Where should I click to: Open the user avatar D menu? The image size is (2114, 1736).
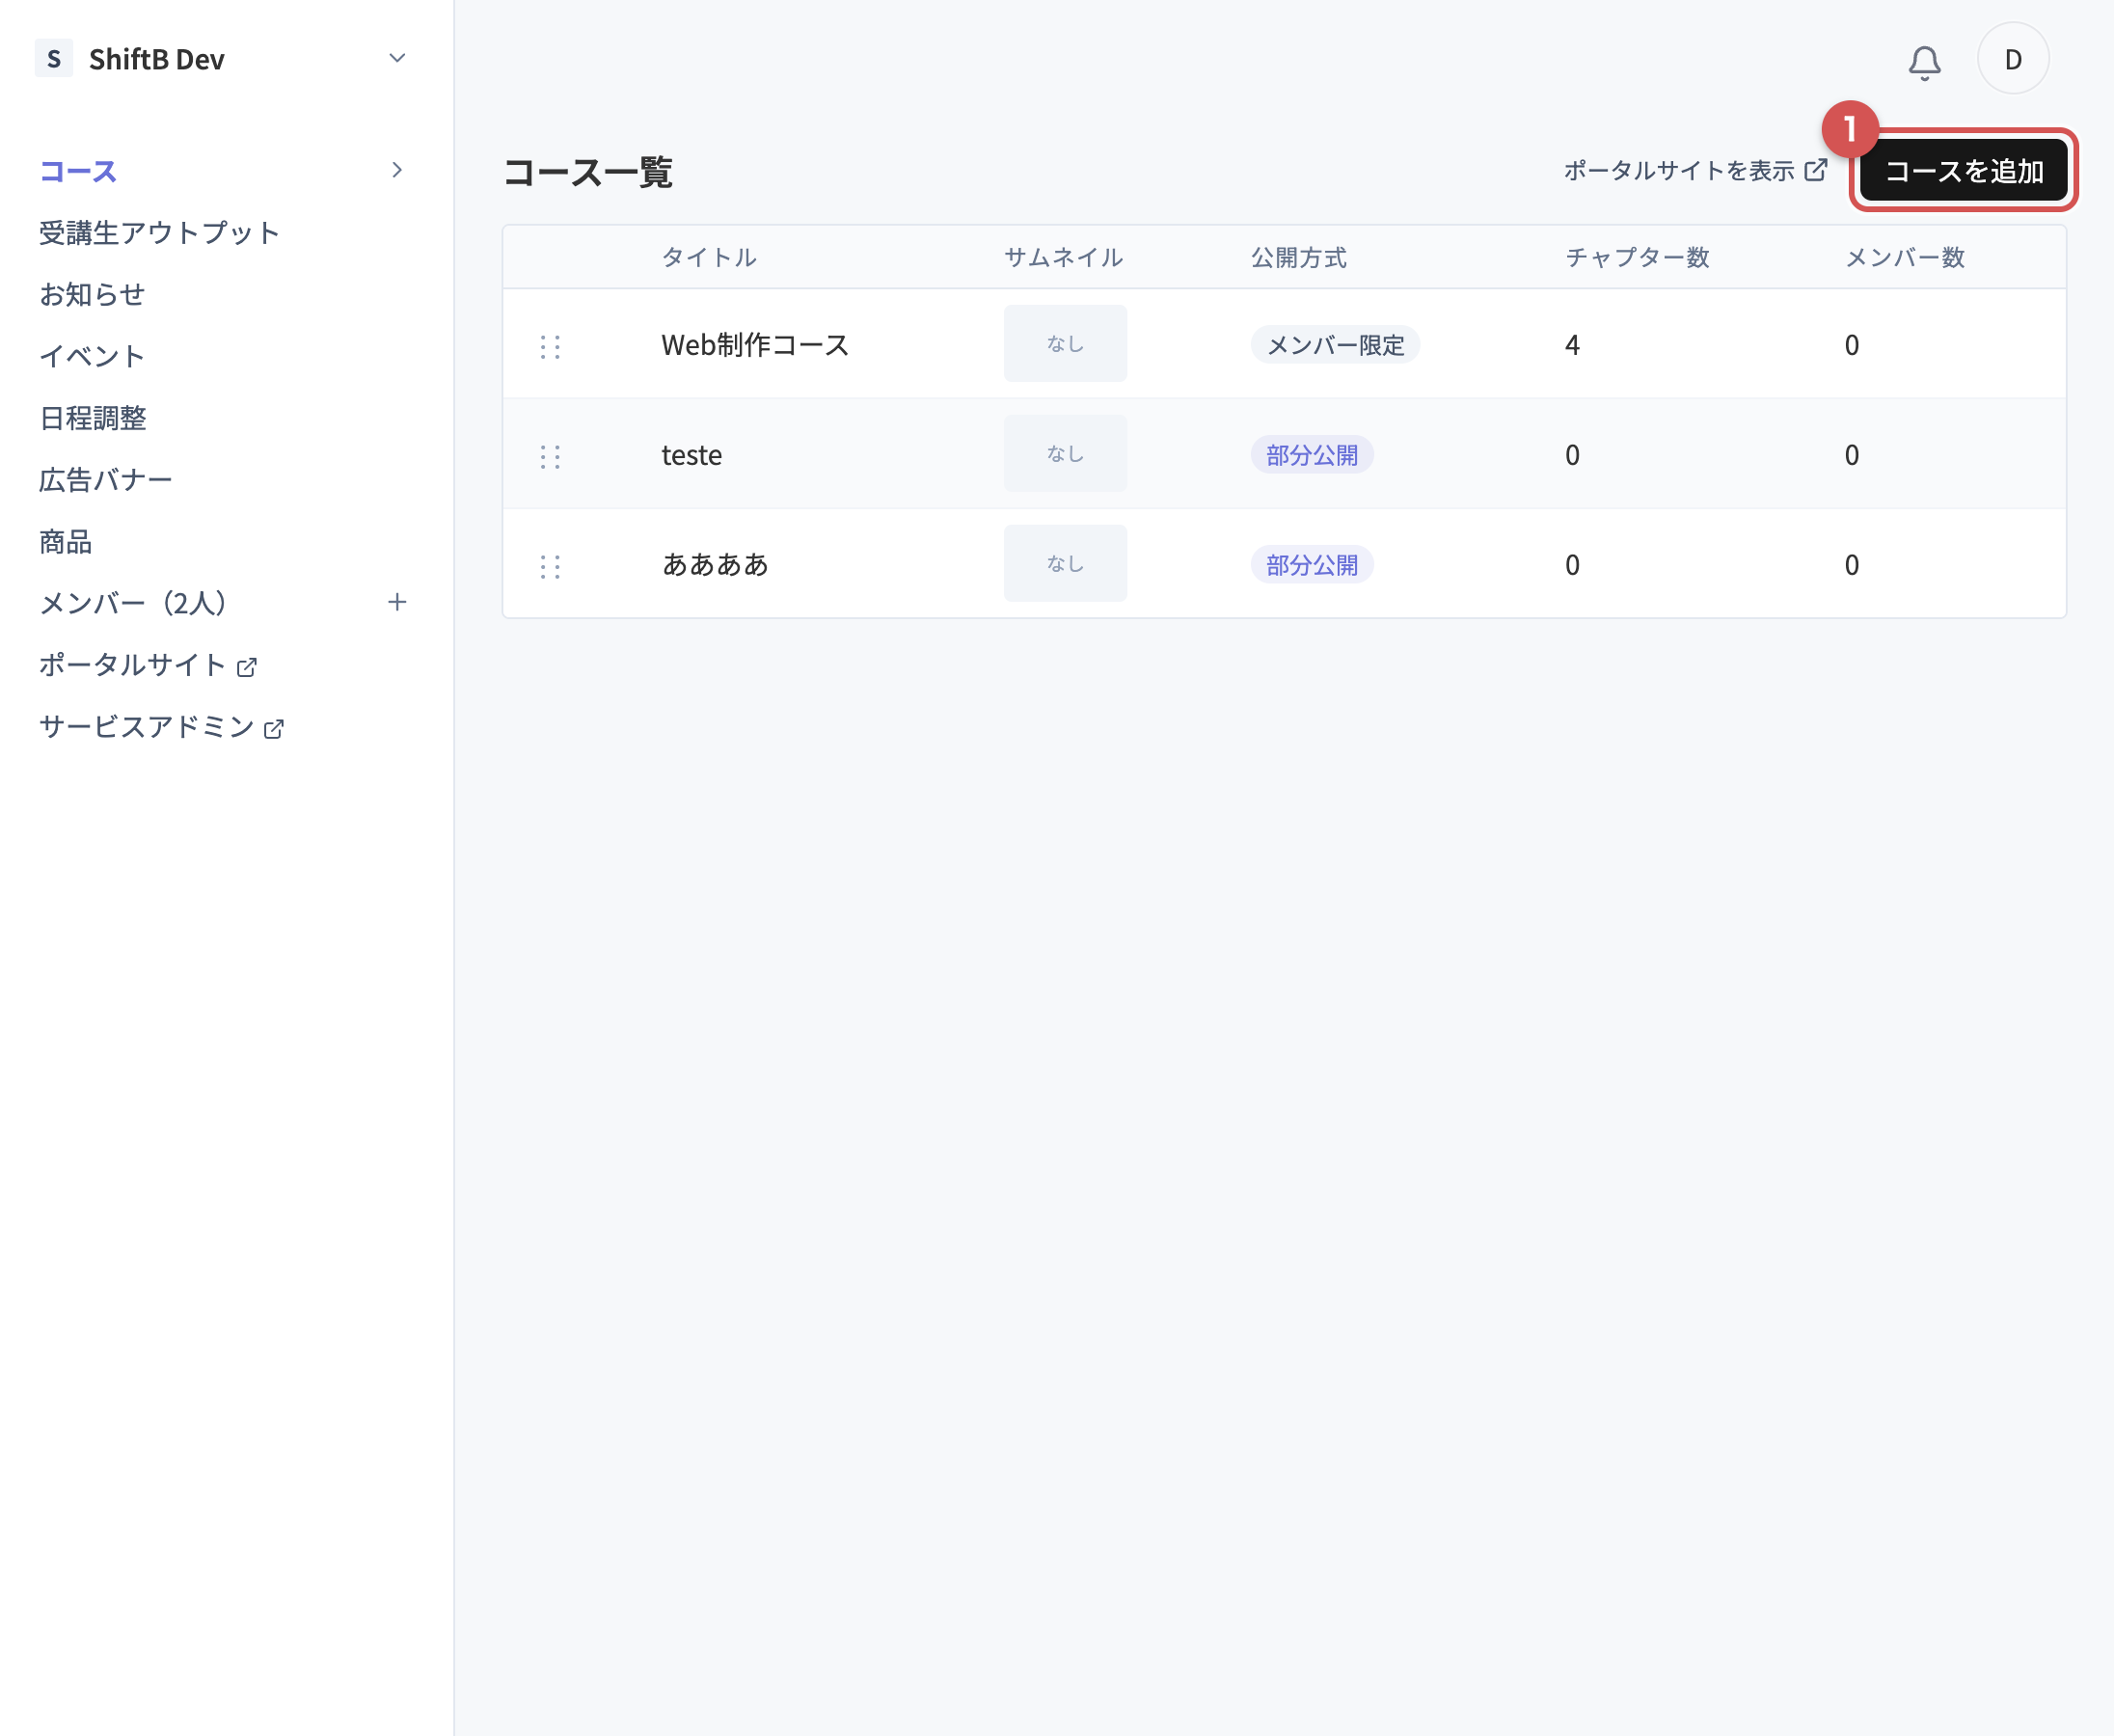click(2012, 59)
